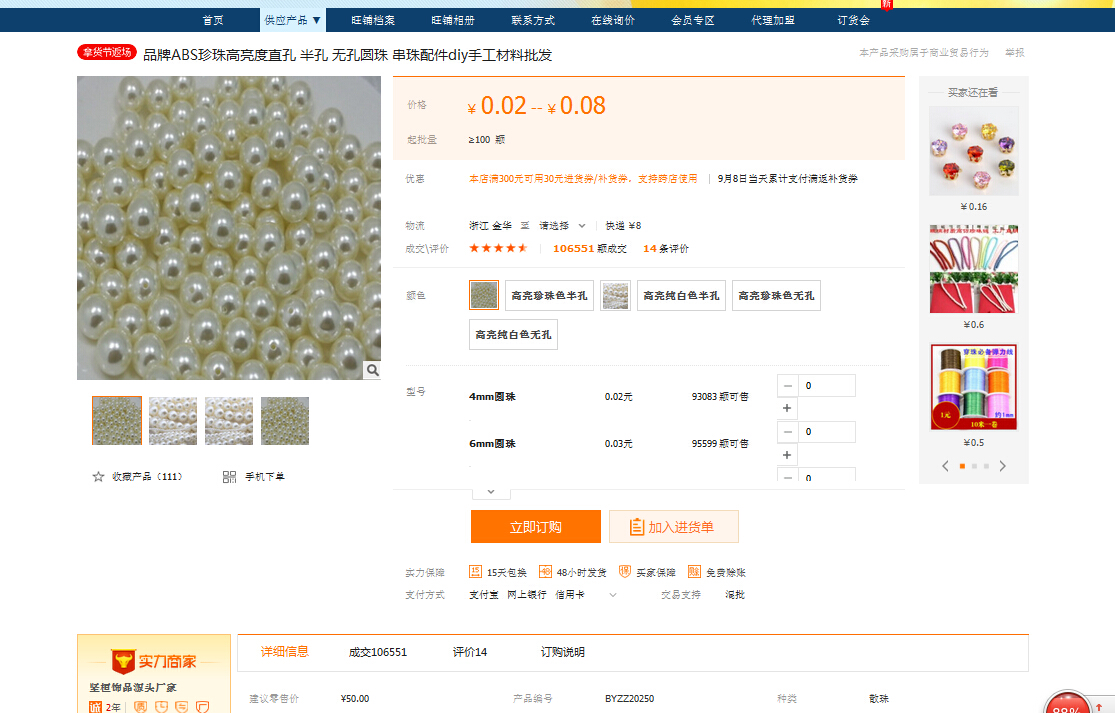1115x713 pixels.
Task: Increase quantity for 4mm圆珠 with plus
Action: tap(787, 408)
